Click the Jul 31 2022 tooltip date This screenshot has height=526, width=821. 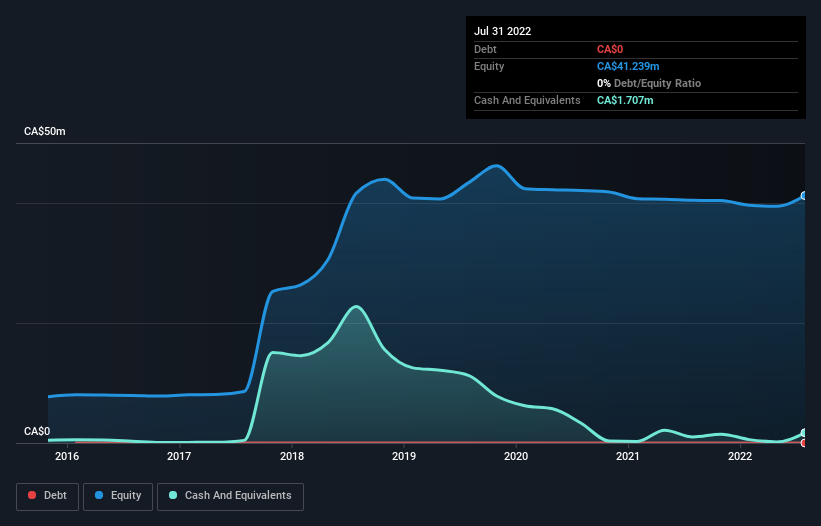click(503, 31)
